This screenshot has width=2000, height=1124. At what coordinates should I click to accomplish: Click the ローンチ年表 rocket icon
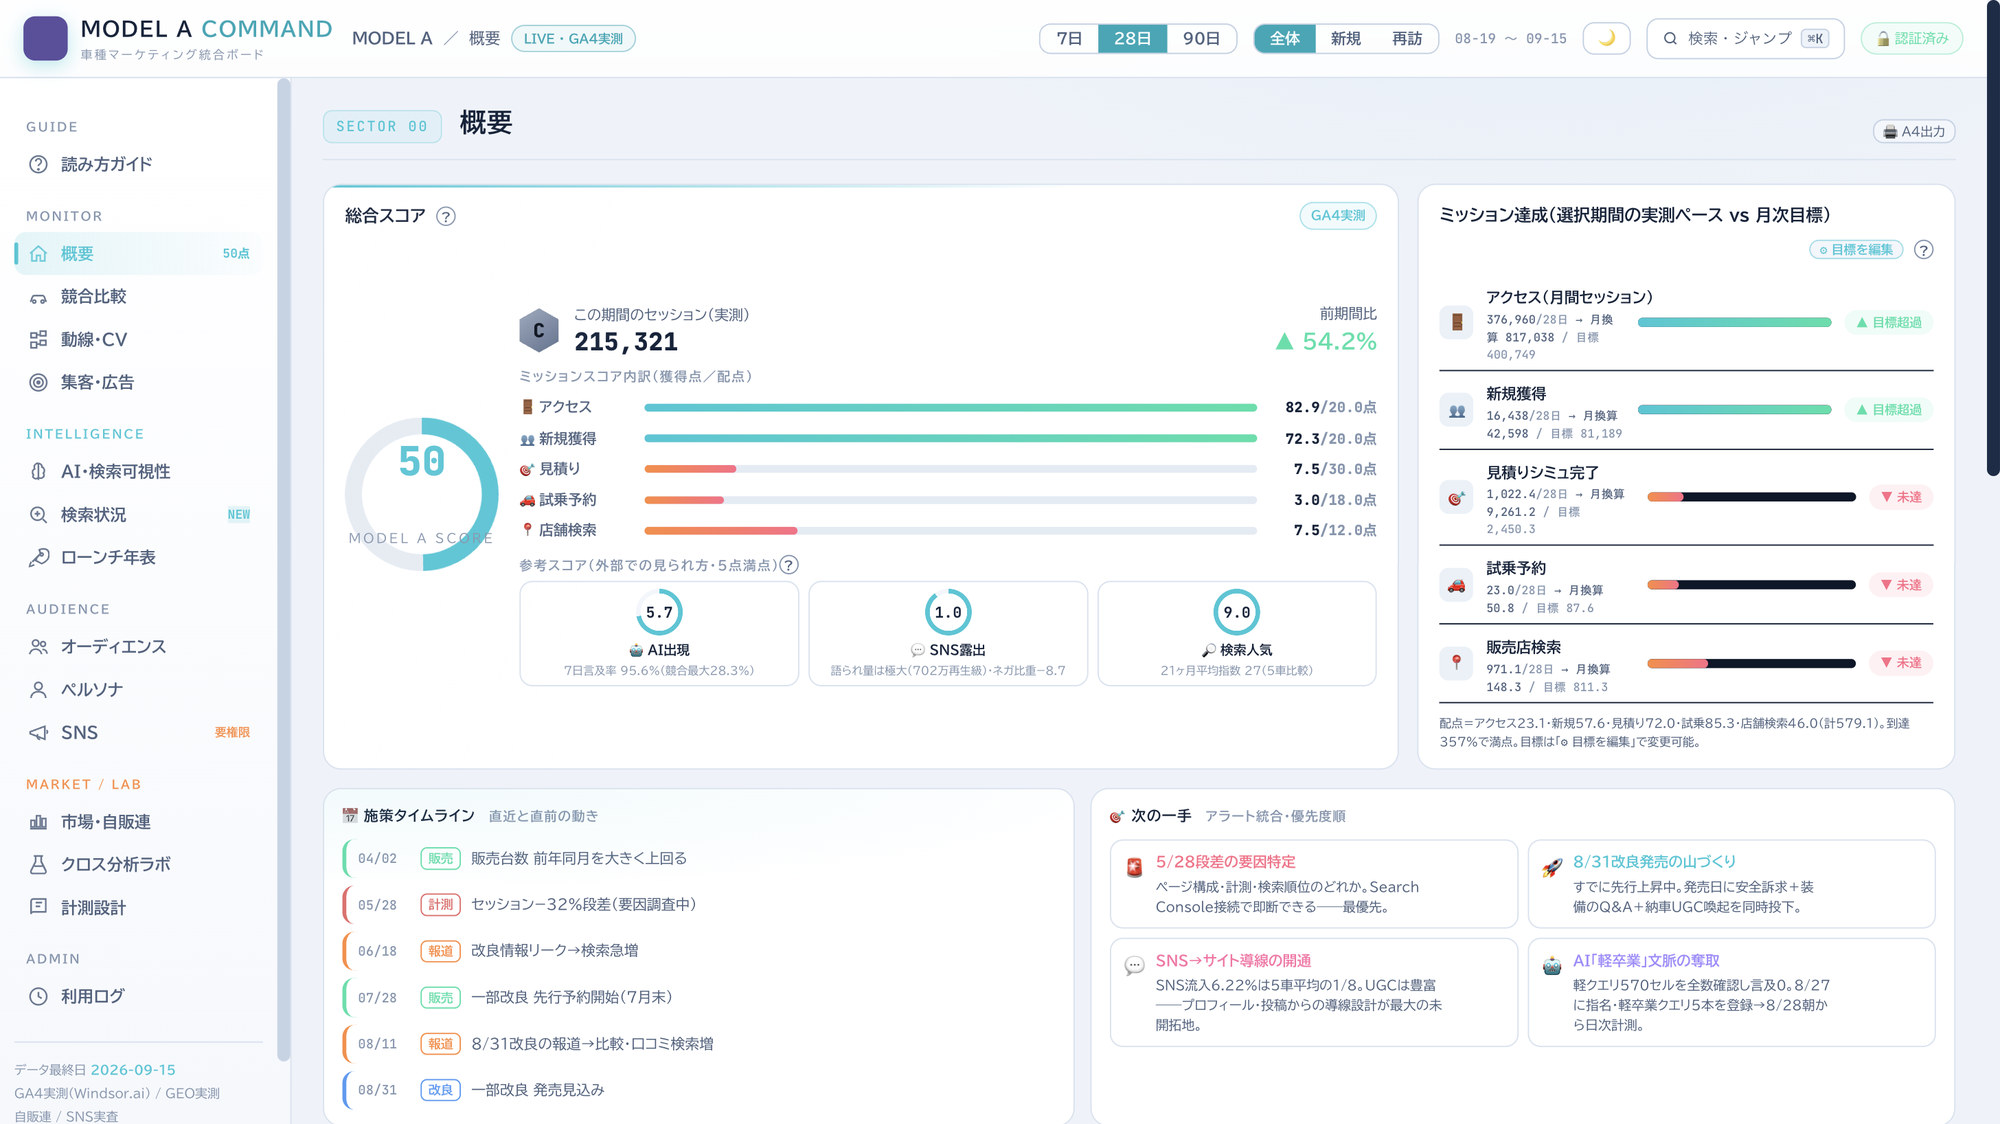point(38,557)
